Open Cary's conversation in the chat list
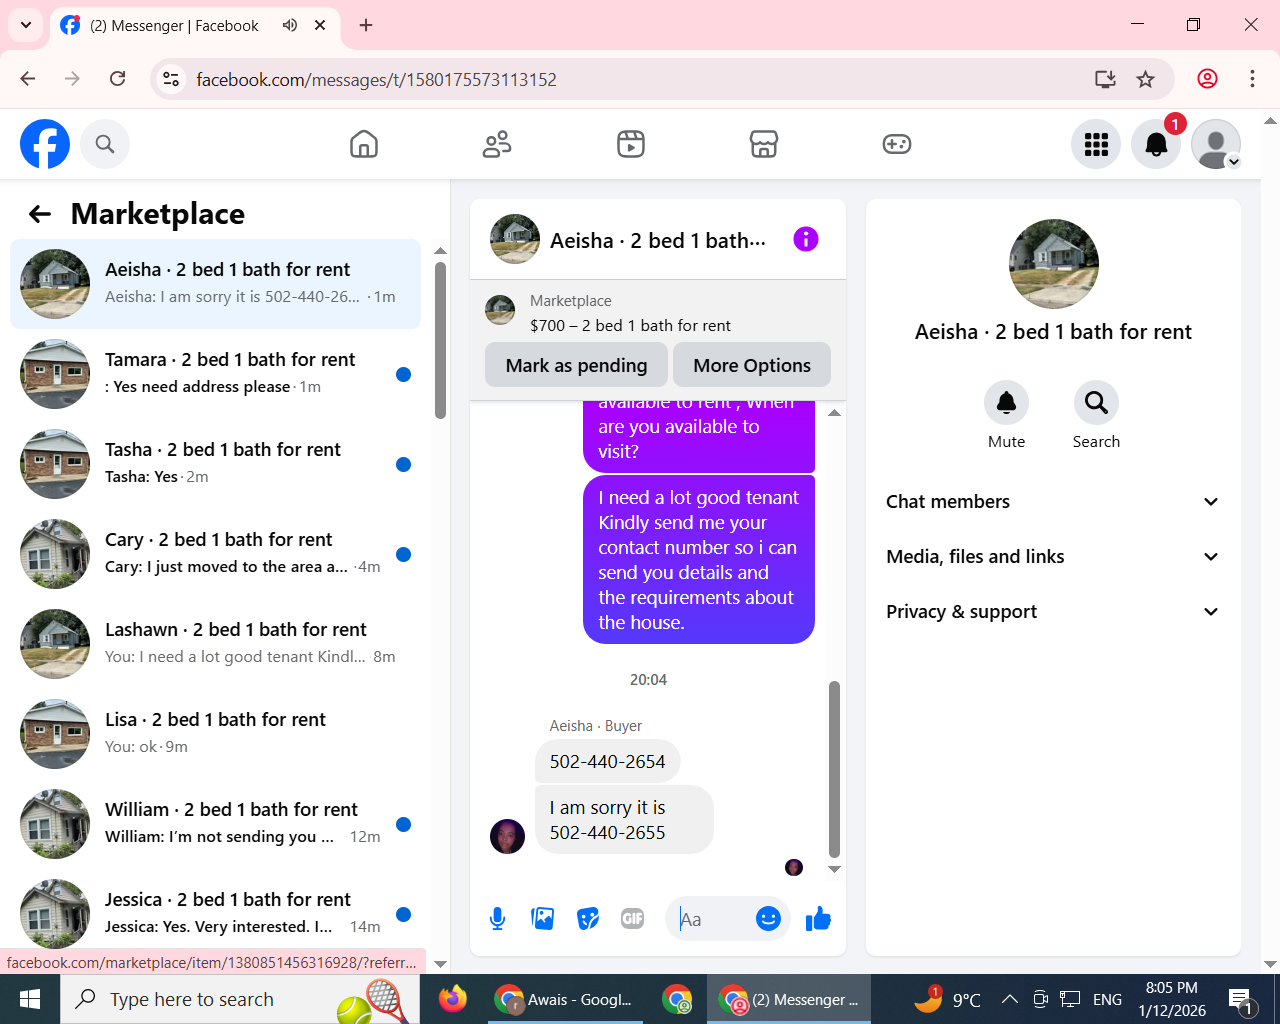 pos(215,554)
